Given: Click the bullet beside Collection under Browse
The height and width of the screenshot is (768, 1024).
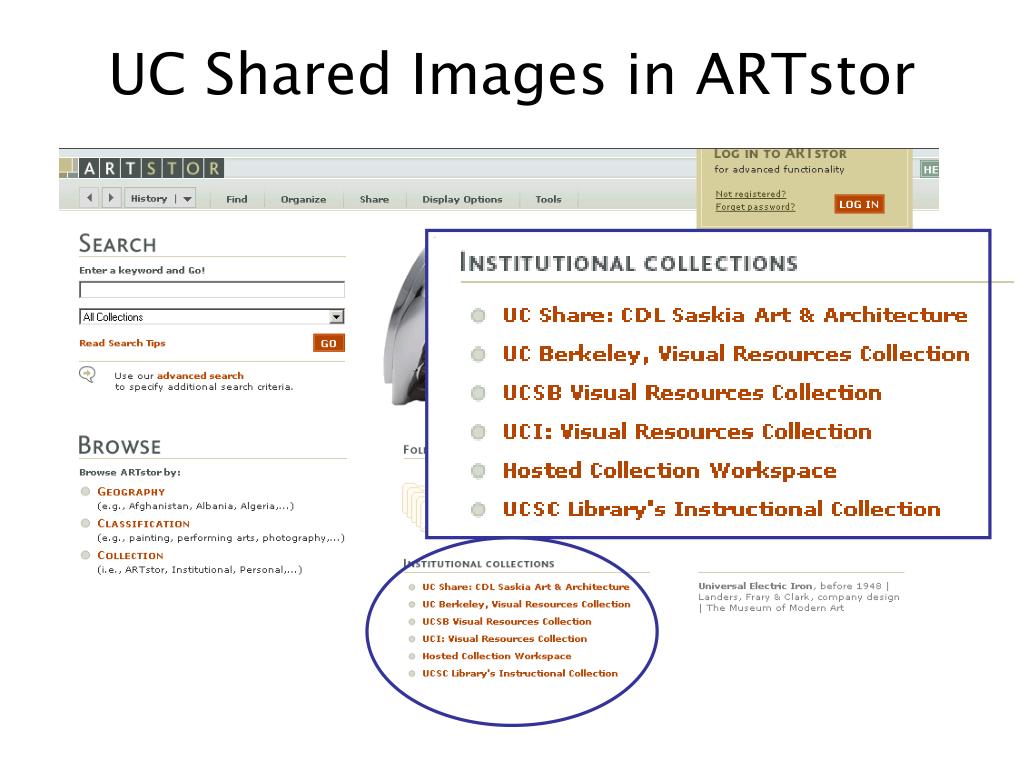Looking at the screenshot, I should (86, 555).
